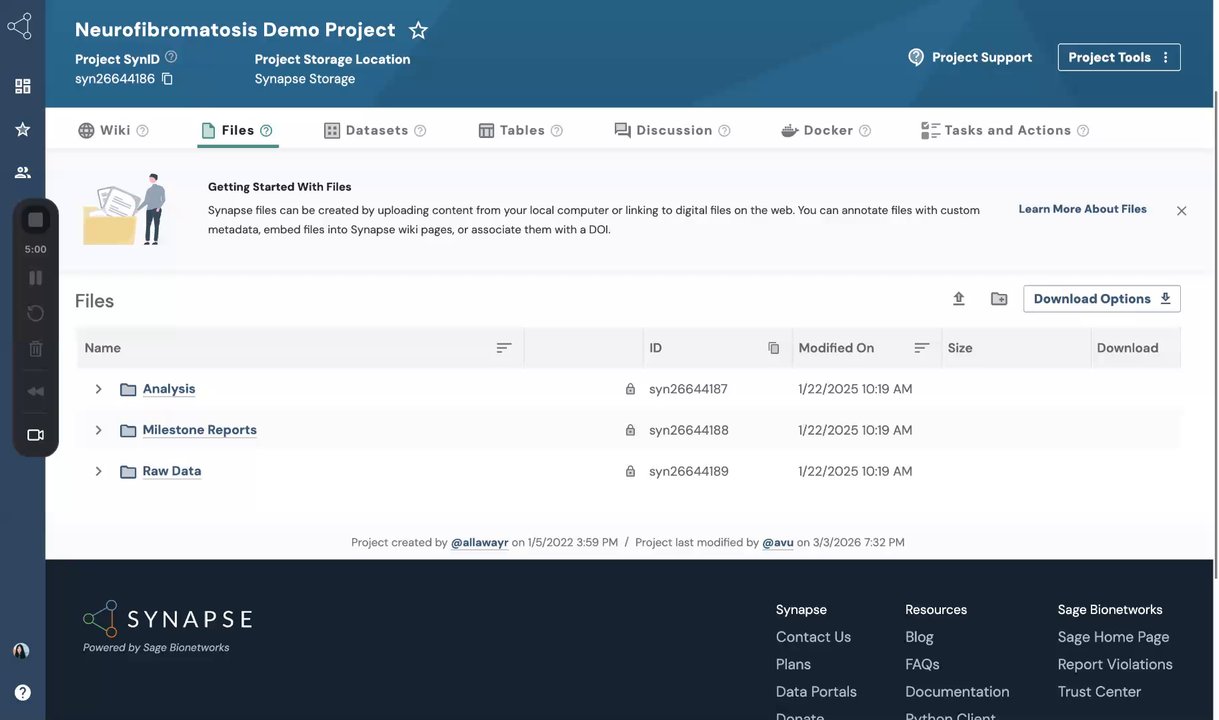Click the add new folder icon

(999, 299)
